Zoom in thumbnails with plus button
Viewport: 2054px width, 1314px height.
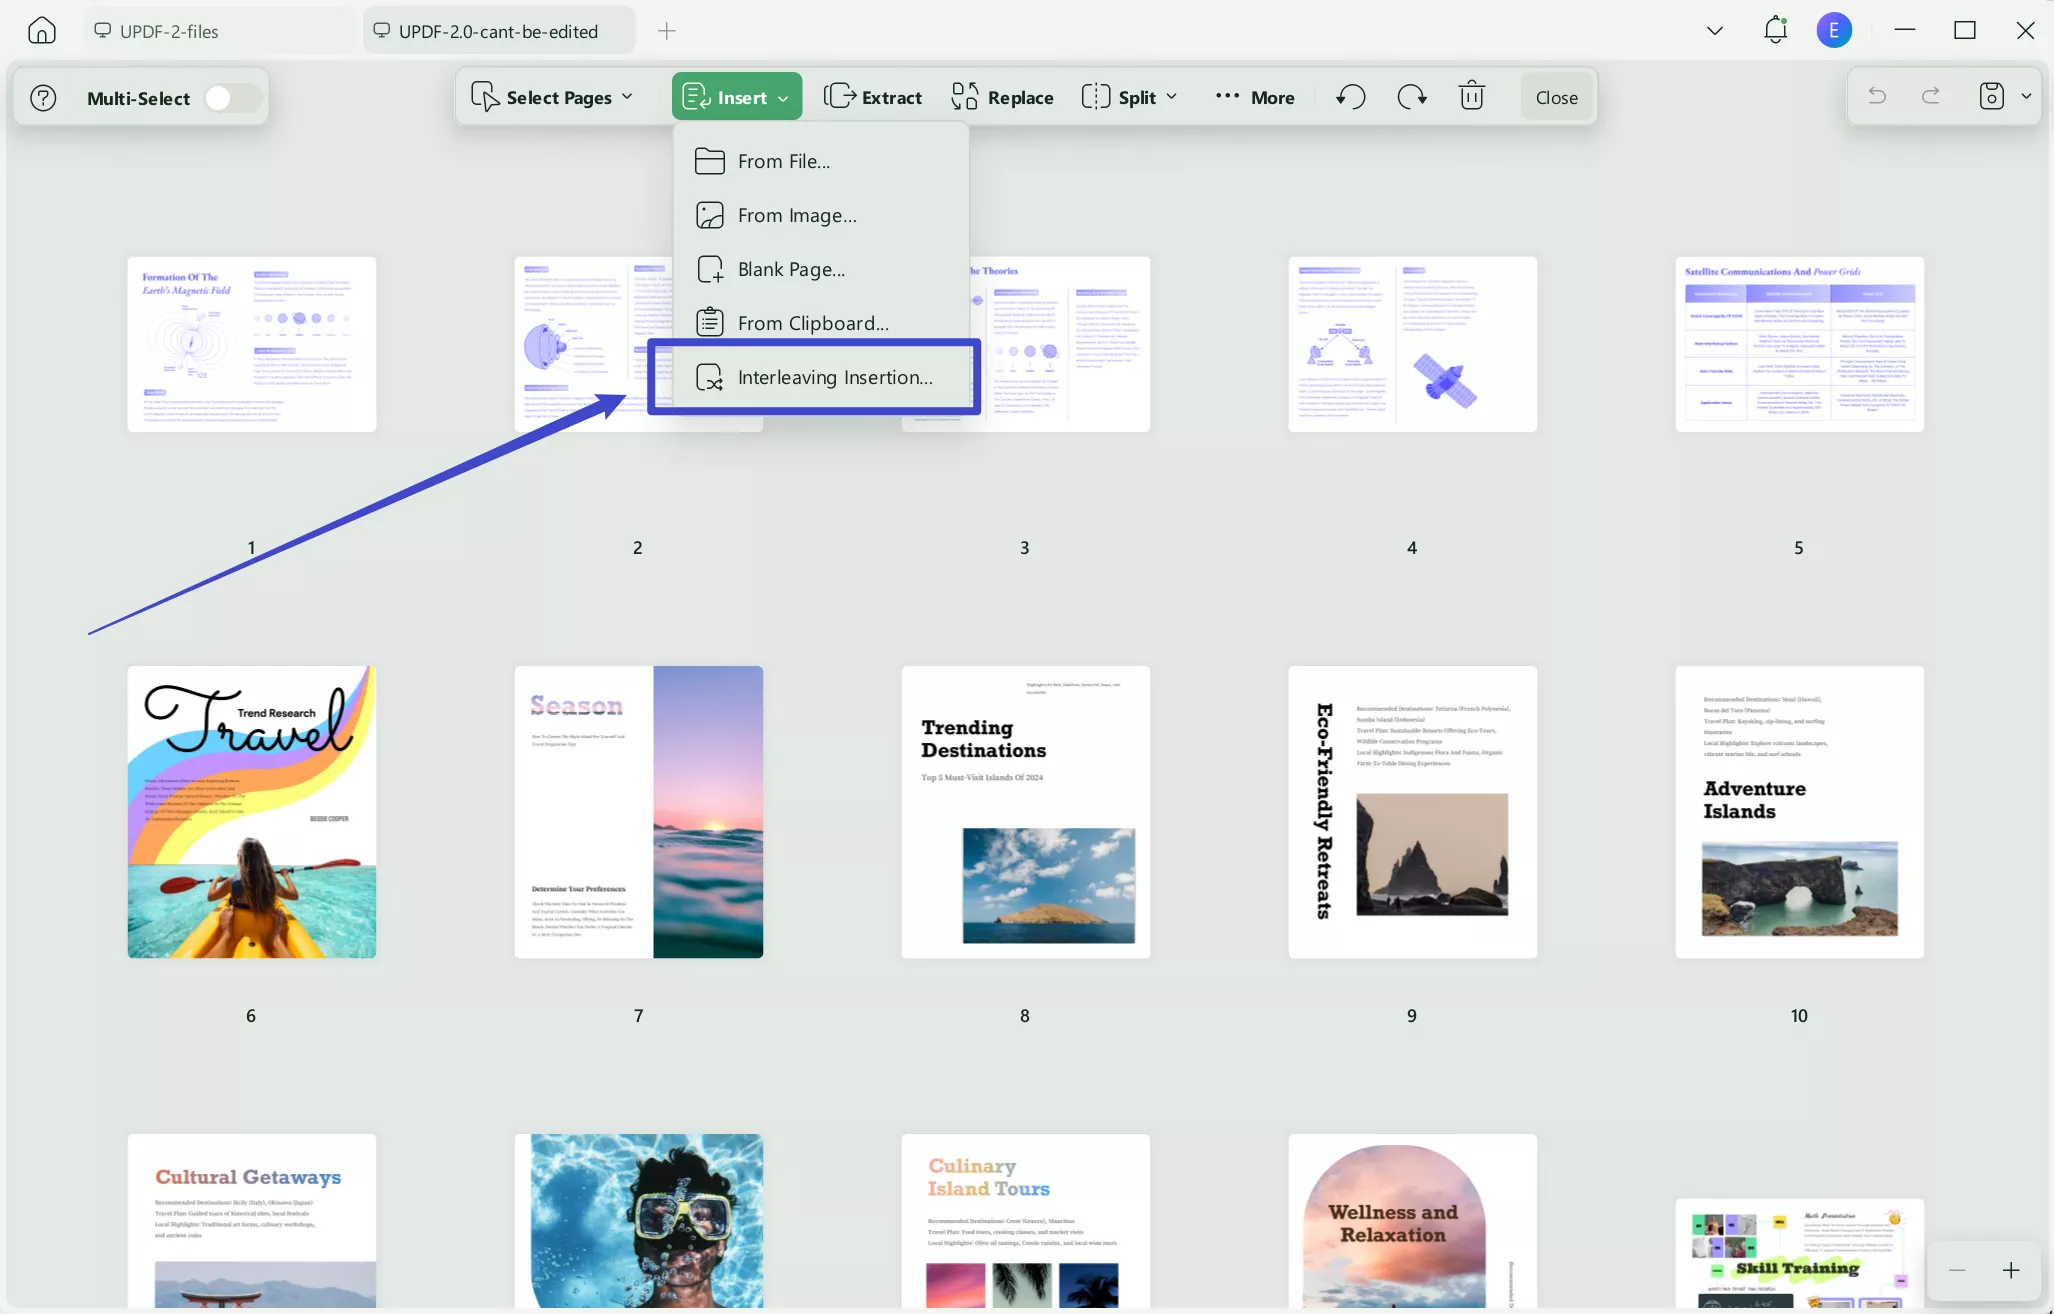[x=2011, y=1270]
